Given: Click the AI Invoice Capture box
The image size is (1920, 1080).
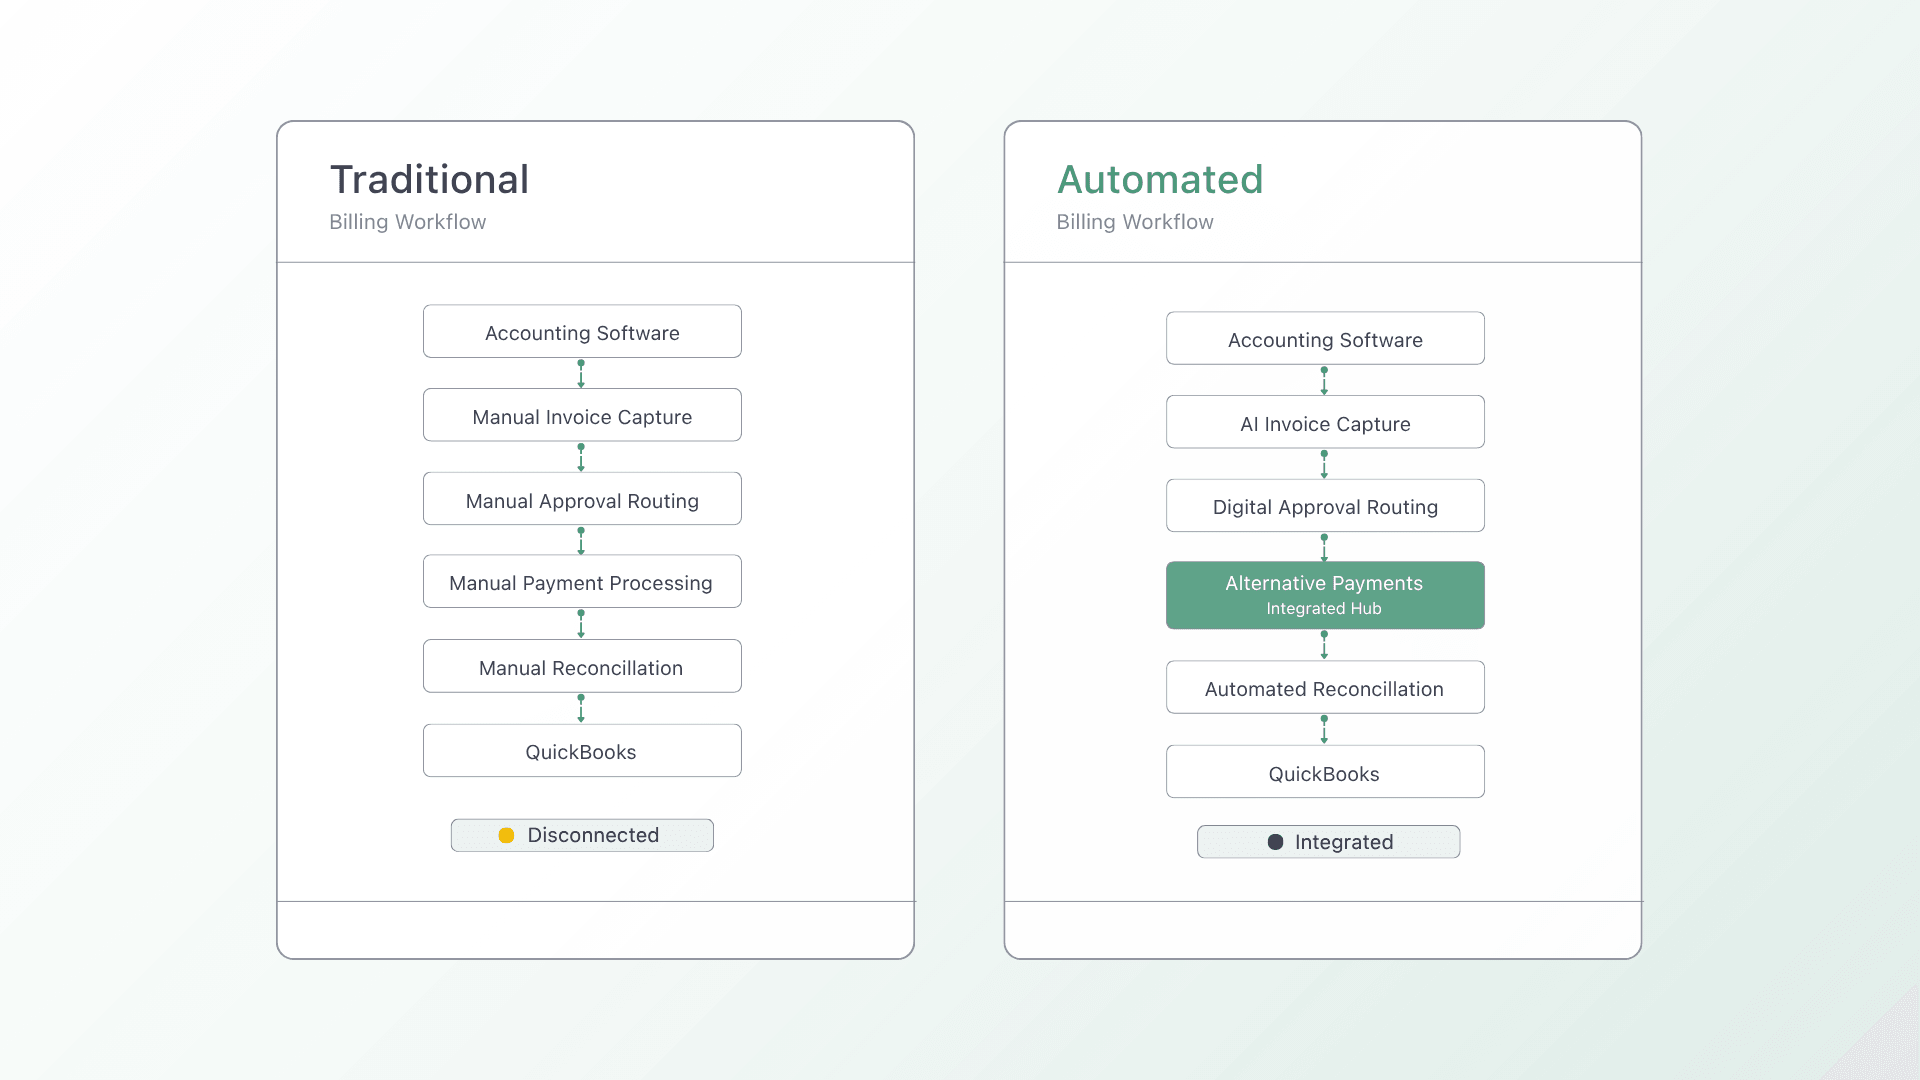Looking at the screenshot, I should click(1325, 423).
